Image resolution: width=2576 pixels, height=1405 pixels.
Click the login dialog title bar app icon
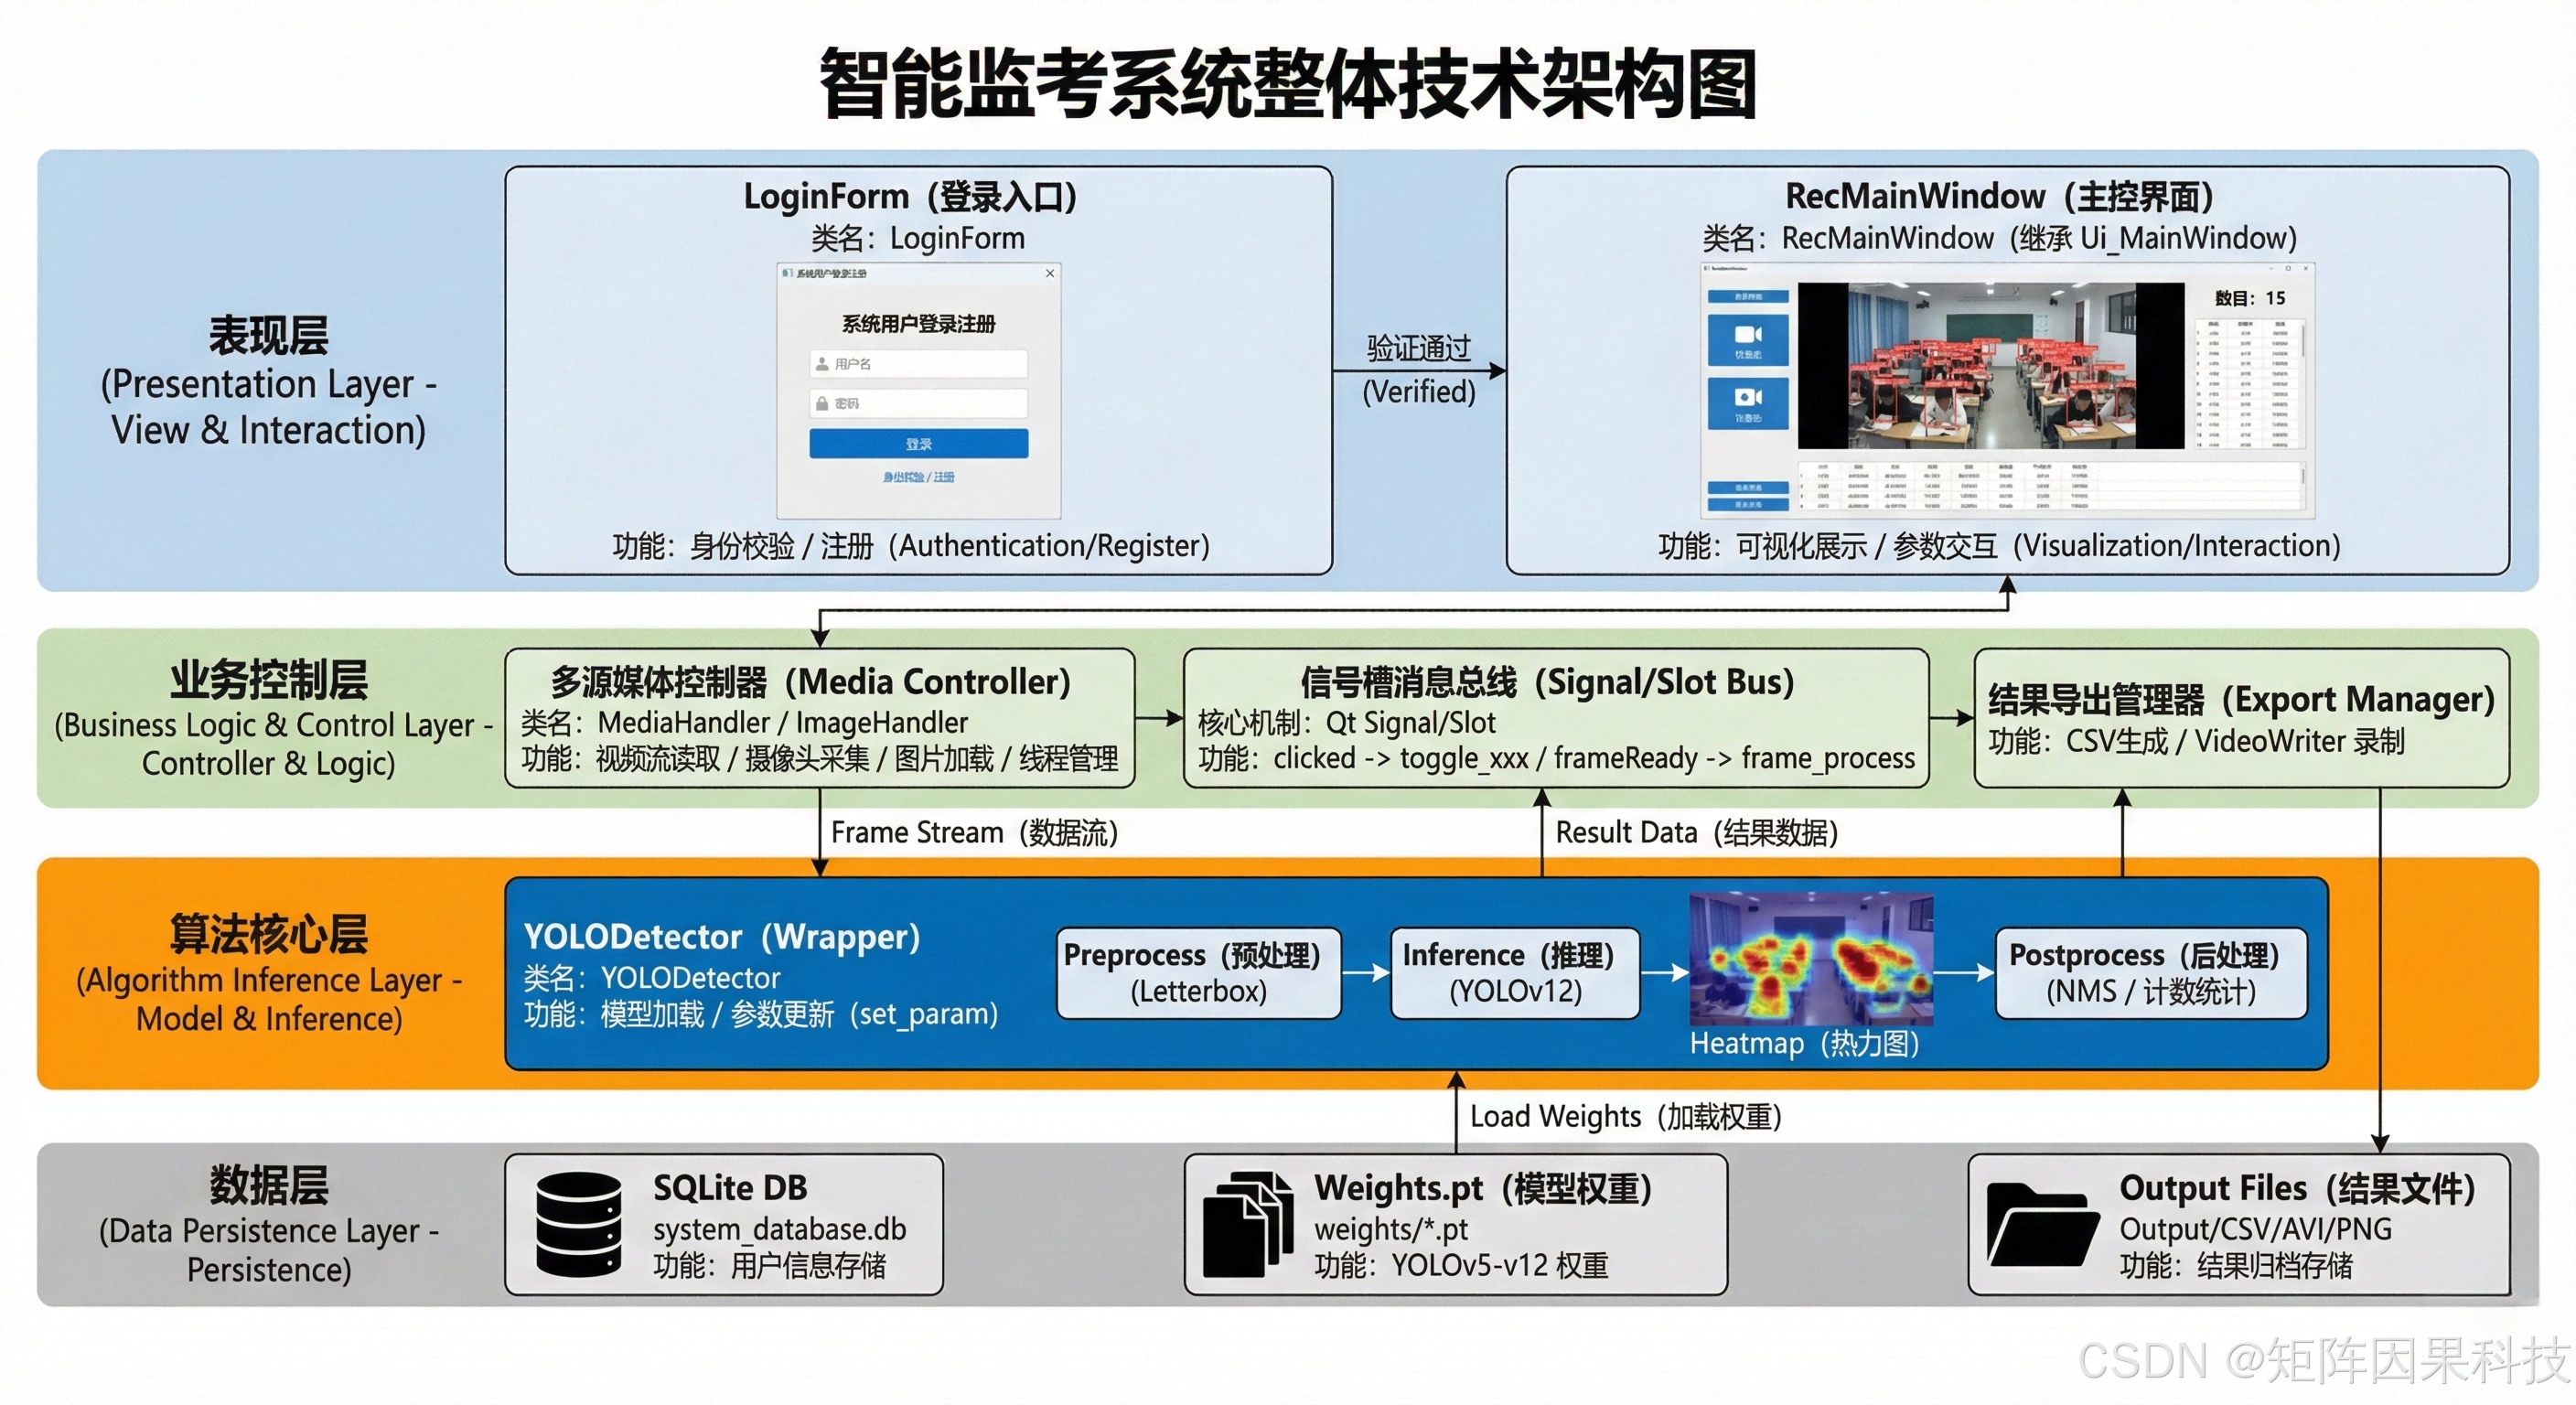(787, 273)
